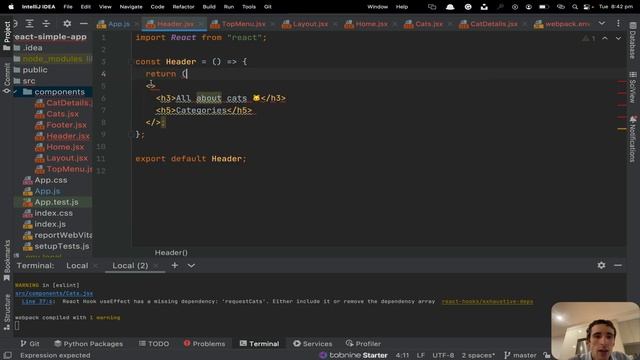Click the tabnine Starter status widget
The image size is (640, 360).
(353, 355)
